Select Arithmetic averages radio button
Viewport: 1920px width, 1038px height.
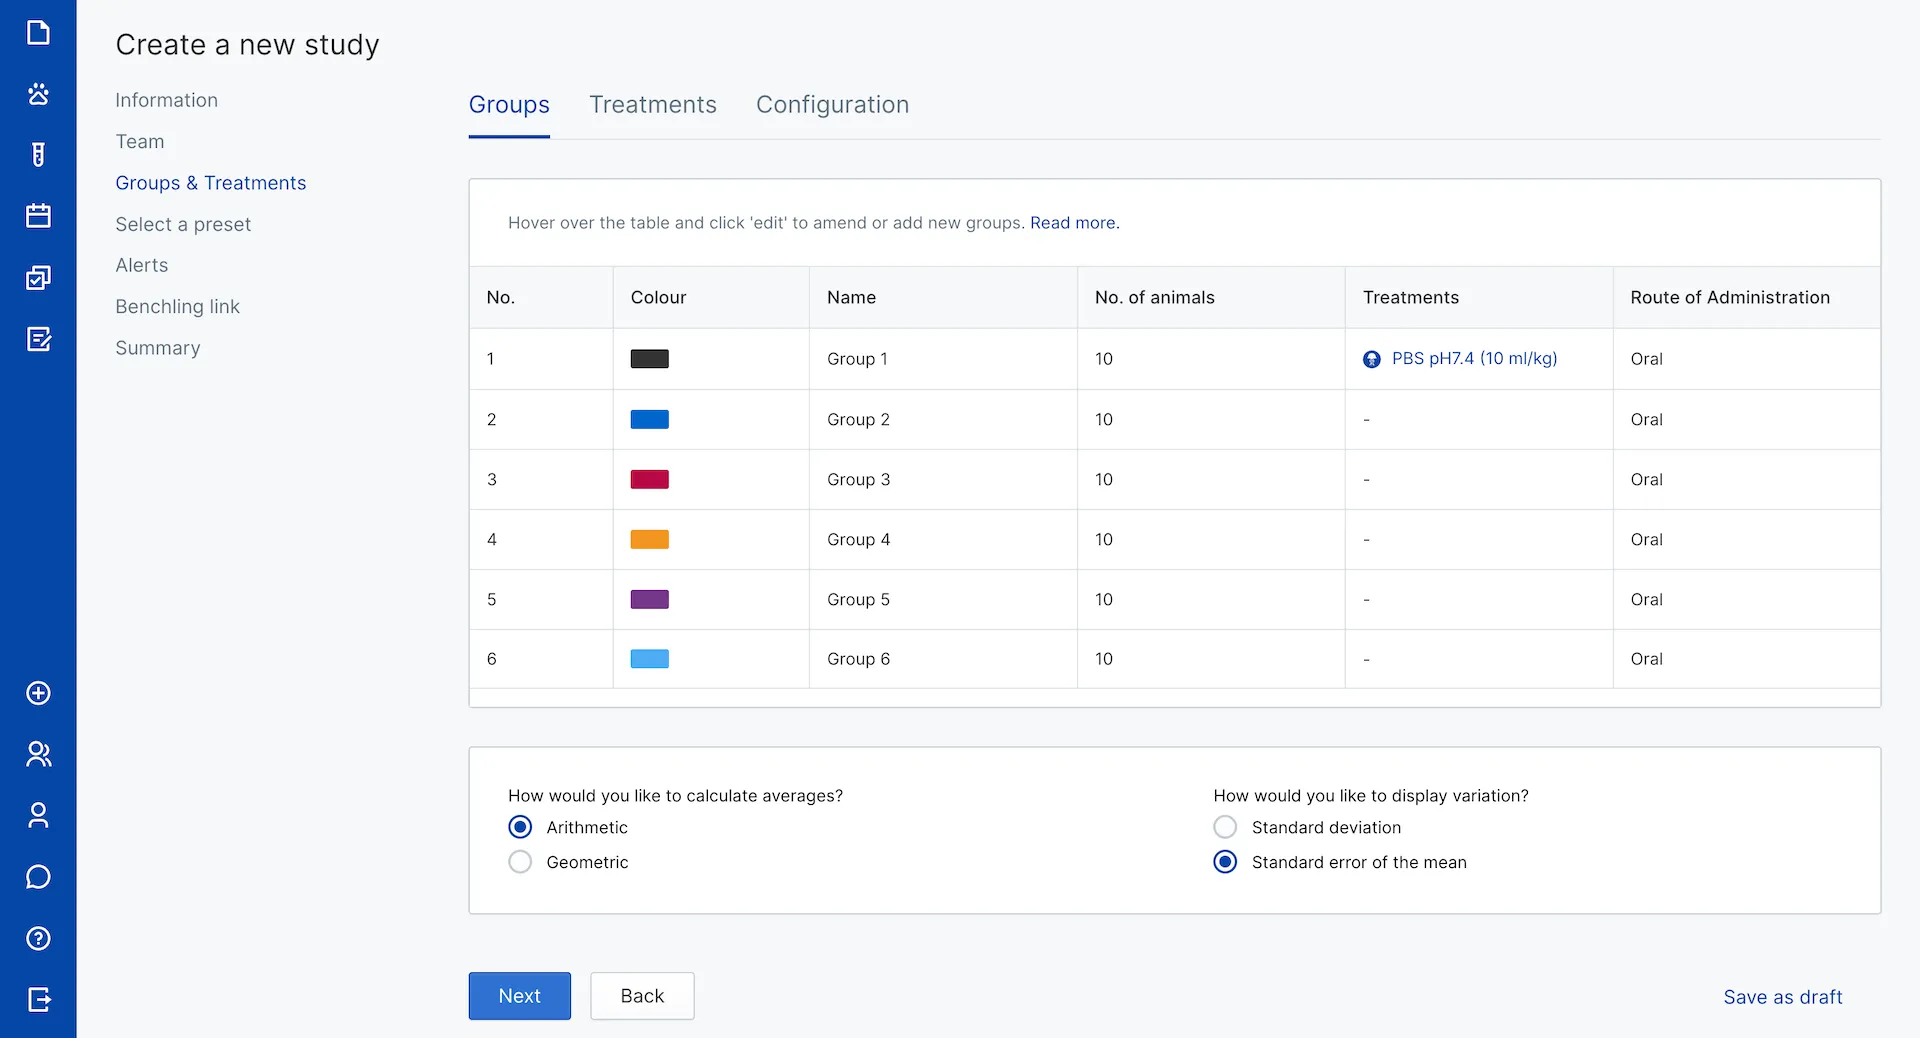[x=520, y=827]
